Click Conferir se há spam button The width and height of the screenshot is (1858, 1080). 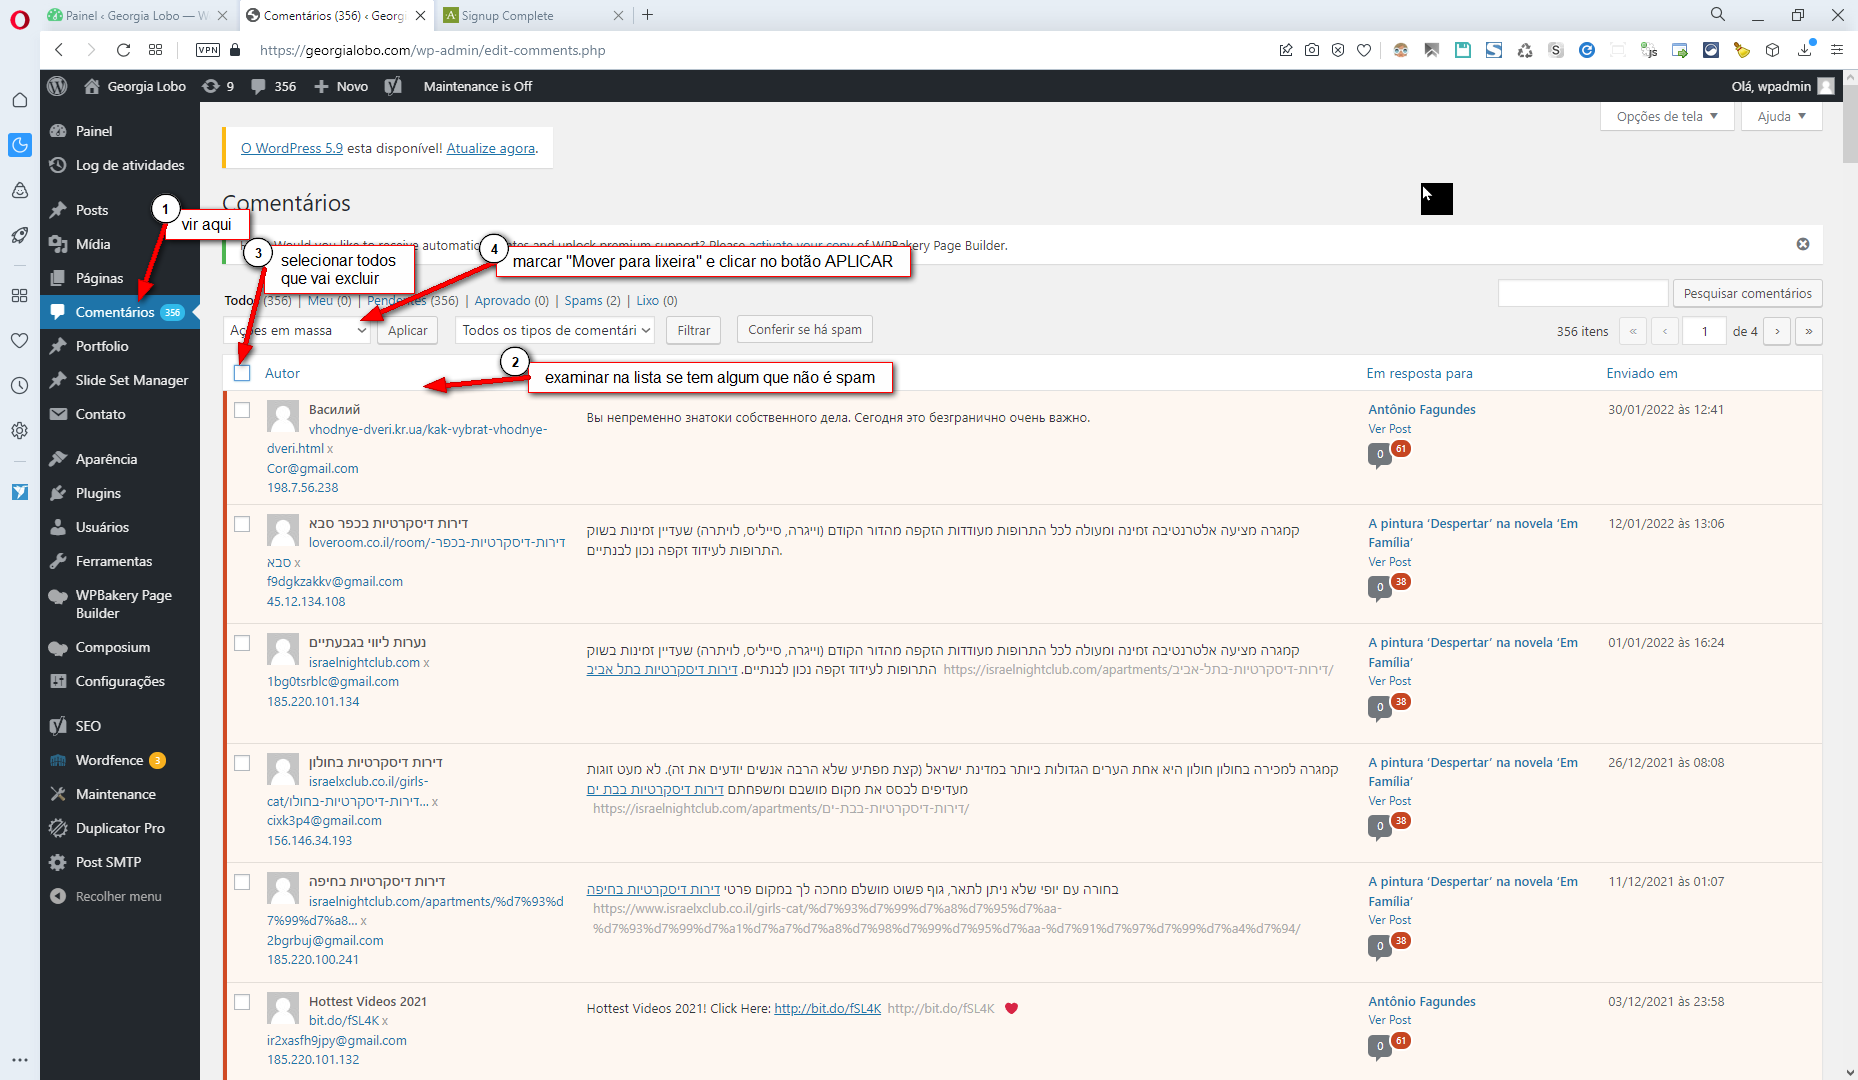click(805, 329)
